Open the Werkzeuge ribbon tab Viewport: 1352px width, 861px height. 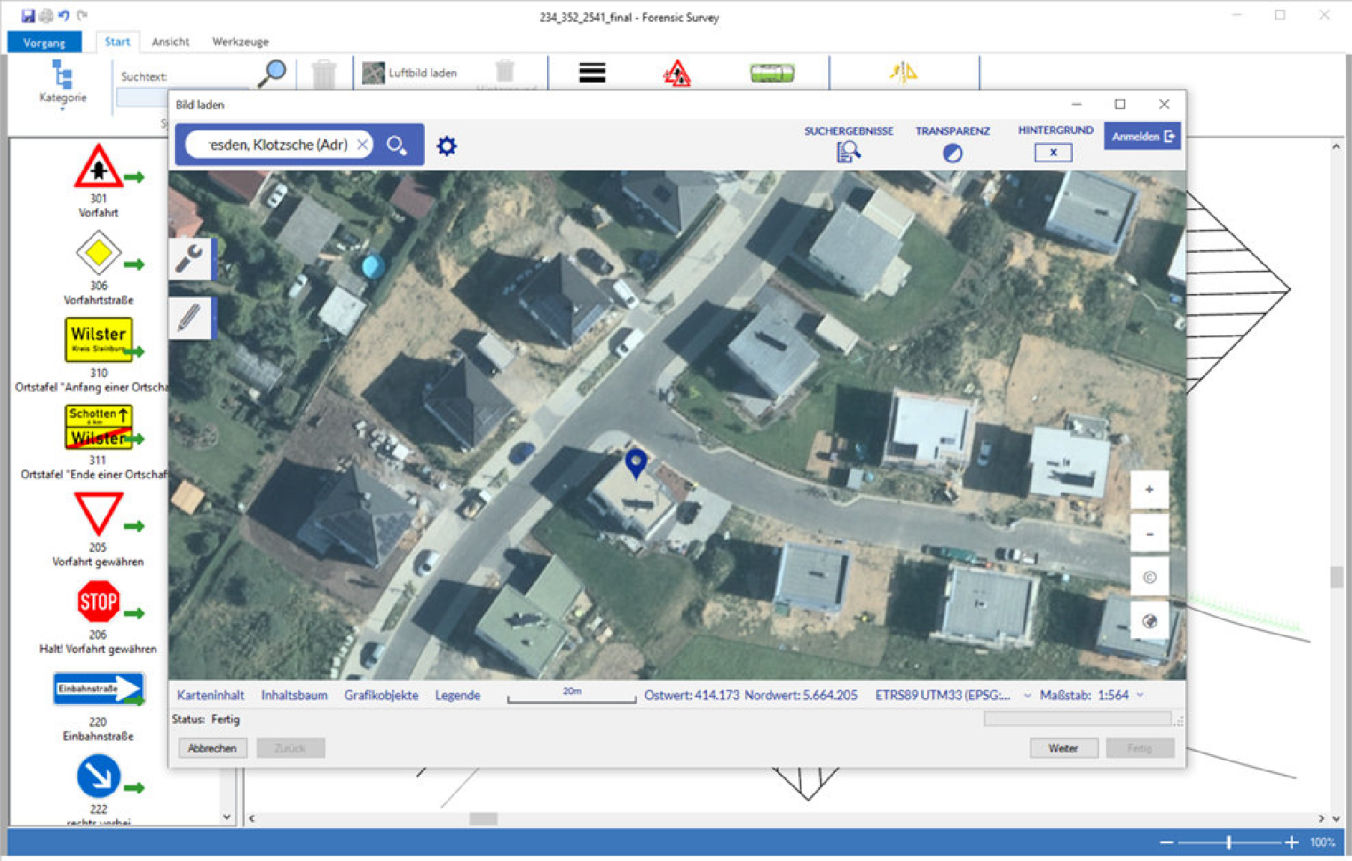(x=240, y=42)
